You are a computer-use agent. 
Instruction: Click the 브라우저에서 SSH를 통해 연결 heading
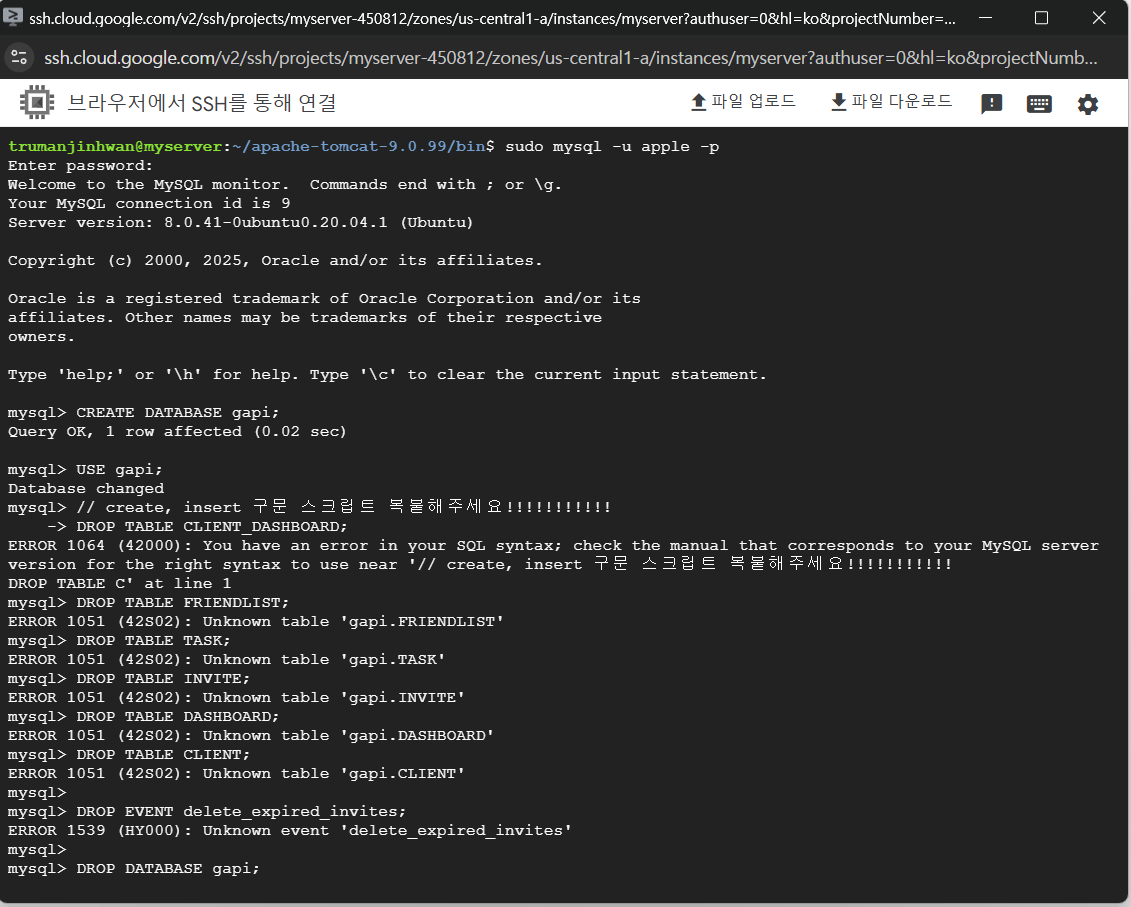tap(201, 103)
